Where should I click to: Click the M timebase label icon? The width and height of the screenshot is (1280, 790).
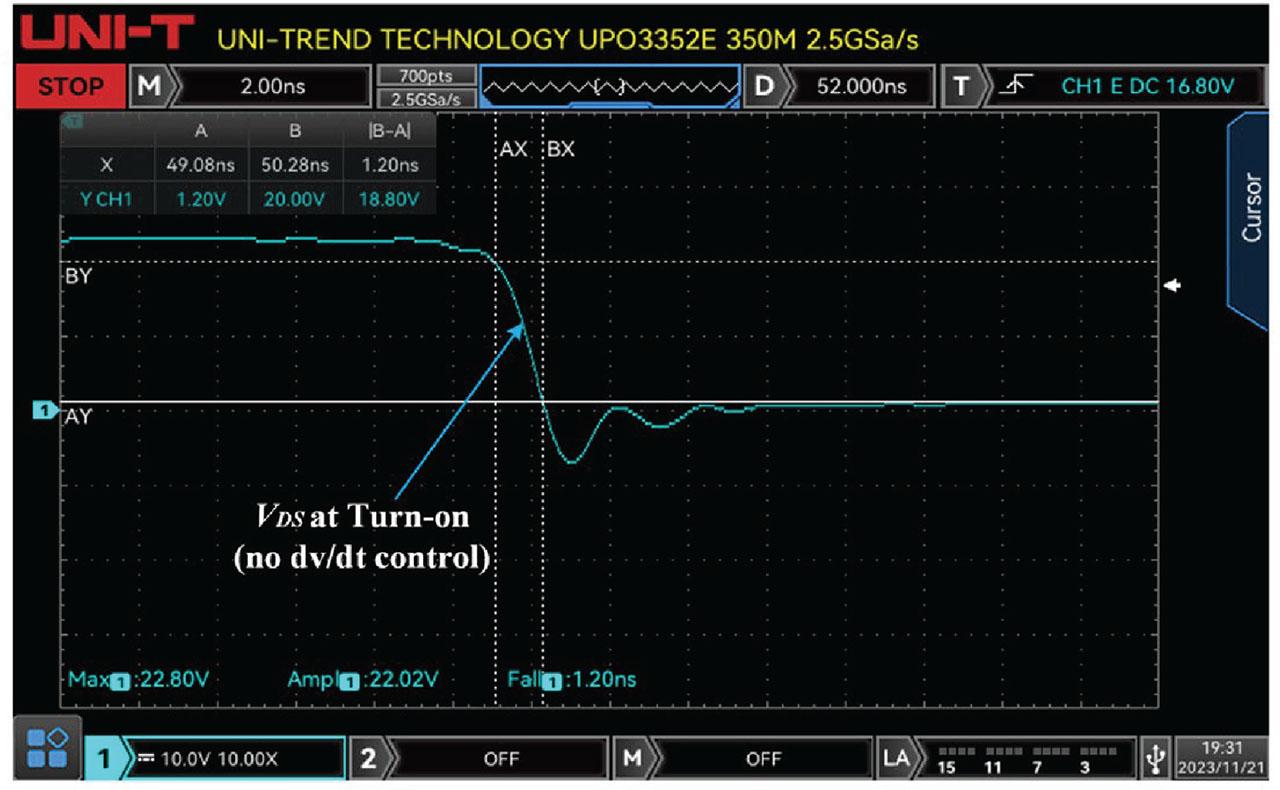(x=147, y=87)
